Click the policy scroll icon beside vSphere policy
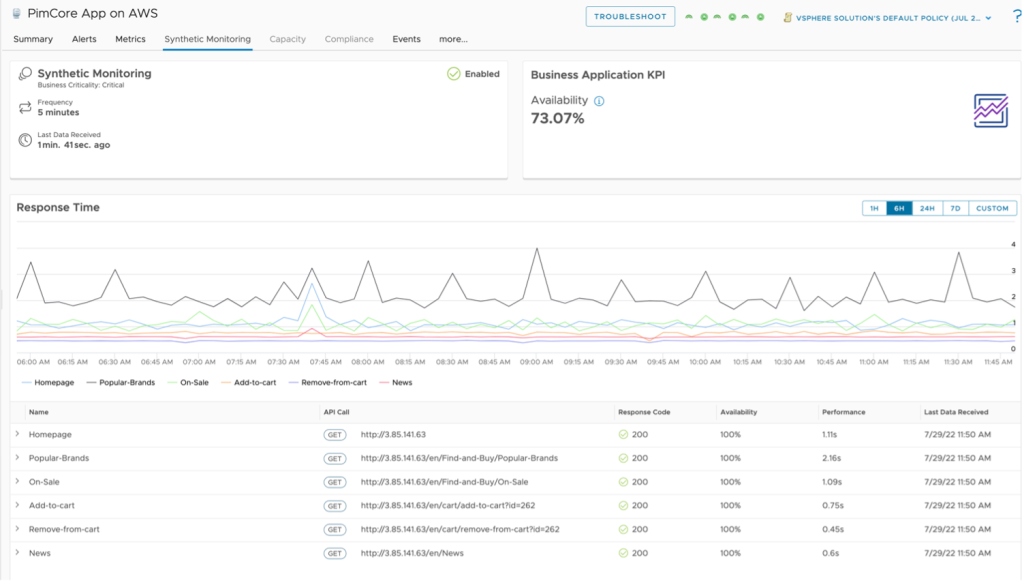The width and height of the screenshot is (1024, 583). 788,18
